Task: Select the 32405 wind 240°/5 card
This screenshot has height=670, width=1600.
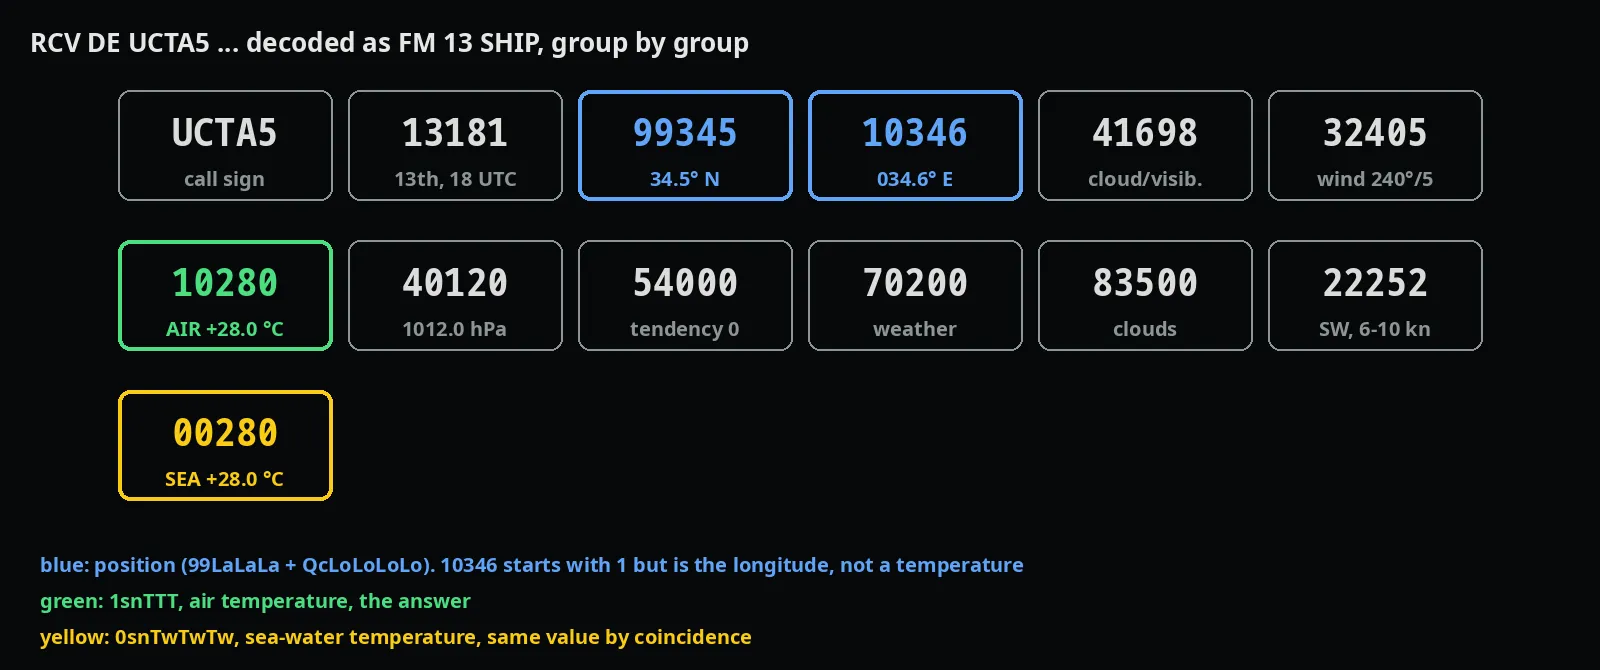Action: coord(1375,146)
